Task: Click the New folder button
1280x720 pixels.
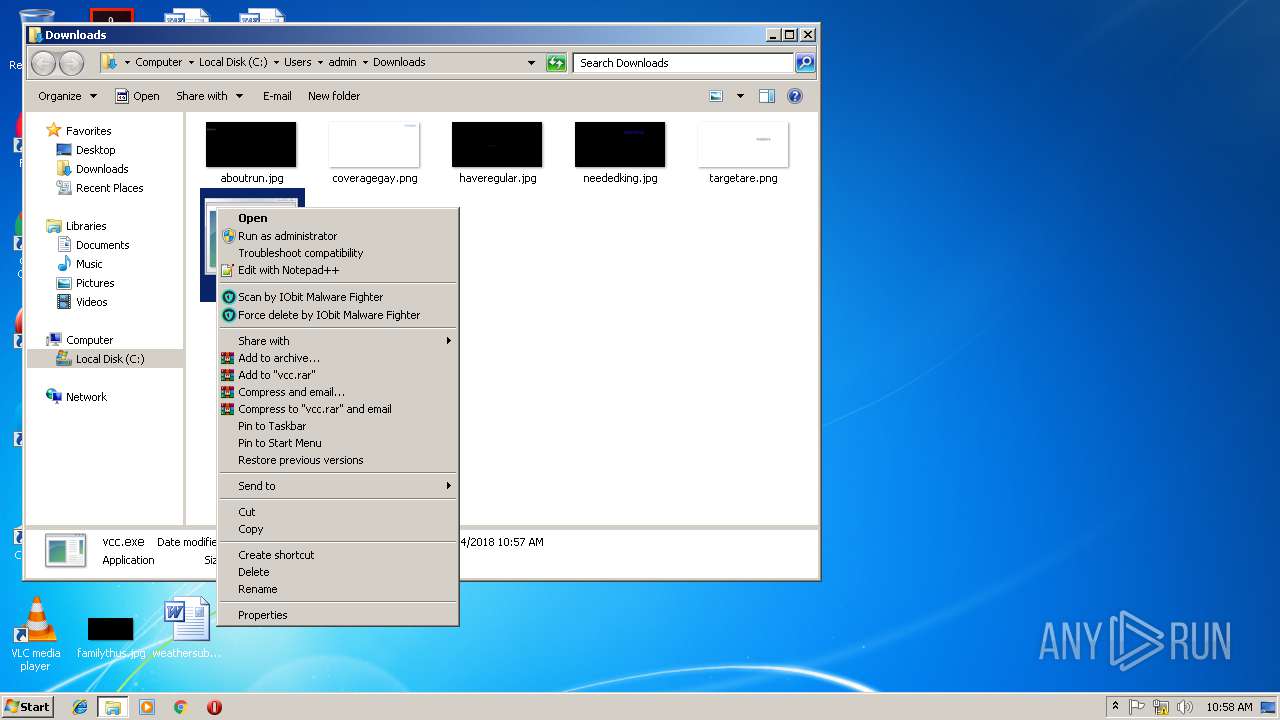Action: click(x=334, y=96)
